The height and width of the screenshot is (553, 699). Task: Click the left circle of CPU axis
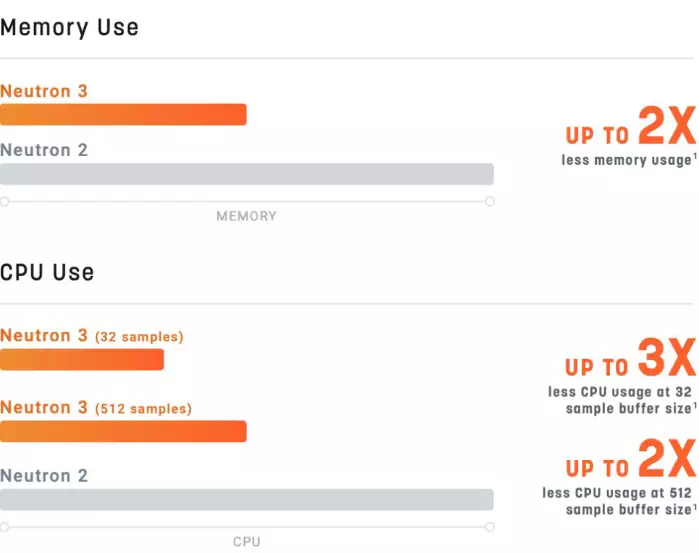[4, 527]
